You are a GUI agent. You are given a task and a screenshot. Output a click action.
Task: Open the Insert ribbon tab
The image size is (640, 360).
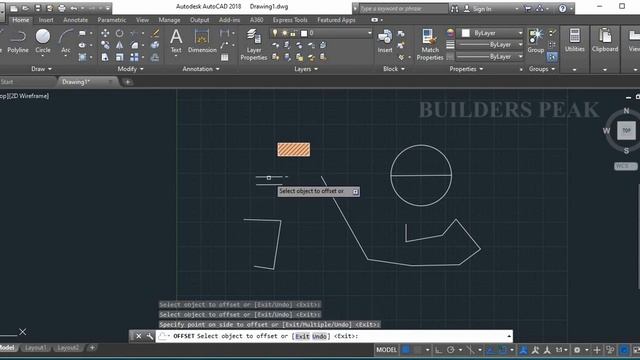pos(46,20)
